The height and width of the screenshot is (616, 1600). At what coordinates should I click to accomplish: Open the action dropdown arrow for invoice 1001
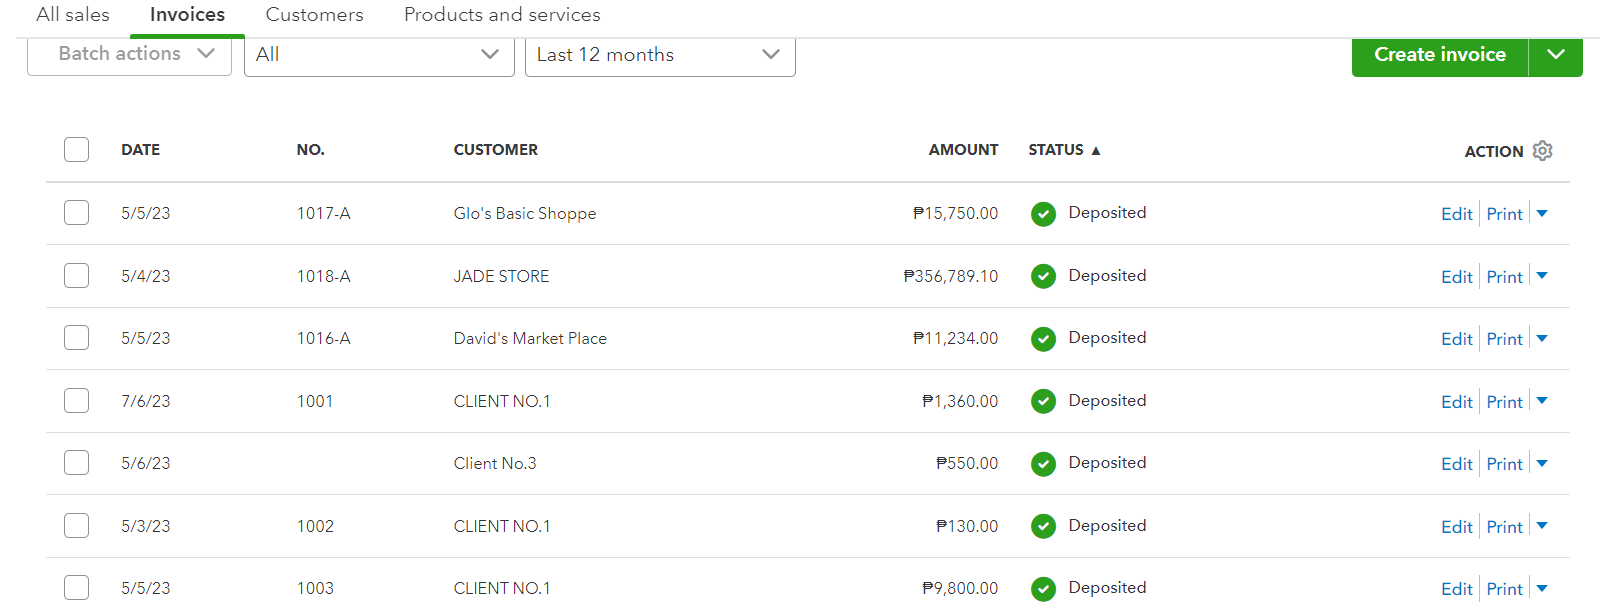(1542, 401)
